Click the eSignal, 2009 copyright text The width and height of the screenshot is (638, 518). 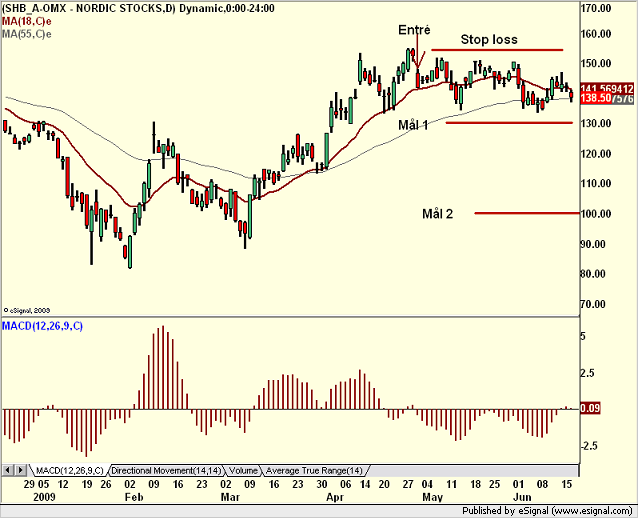click(26, 310)
